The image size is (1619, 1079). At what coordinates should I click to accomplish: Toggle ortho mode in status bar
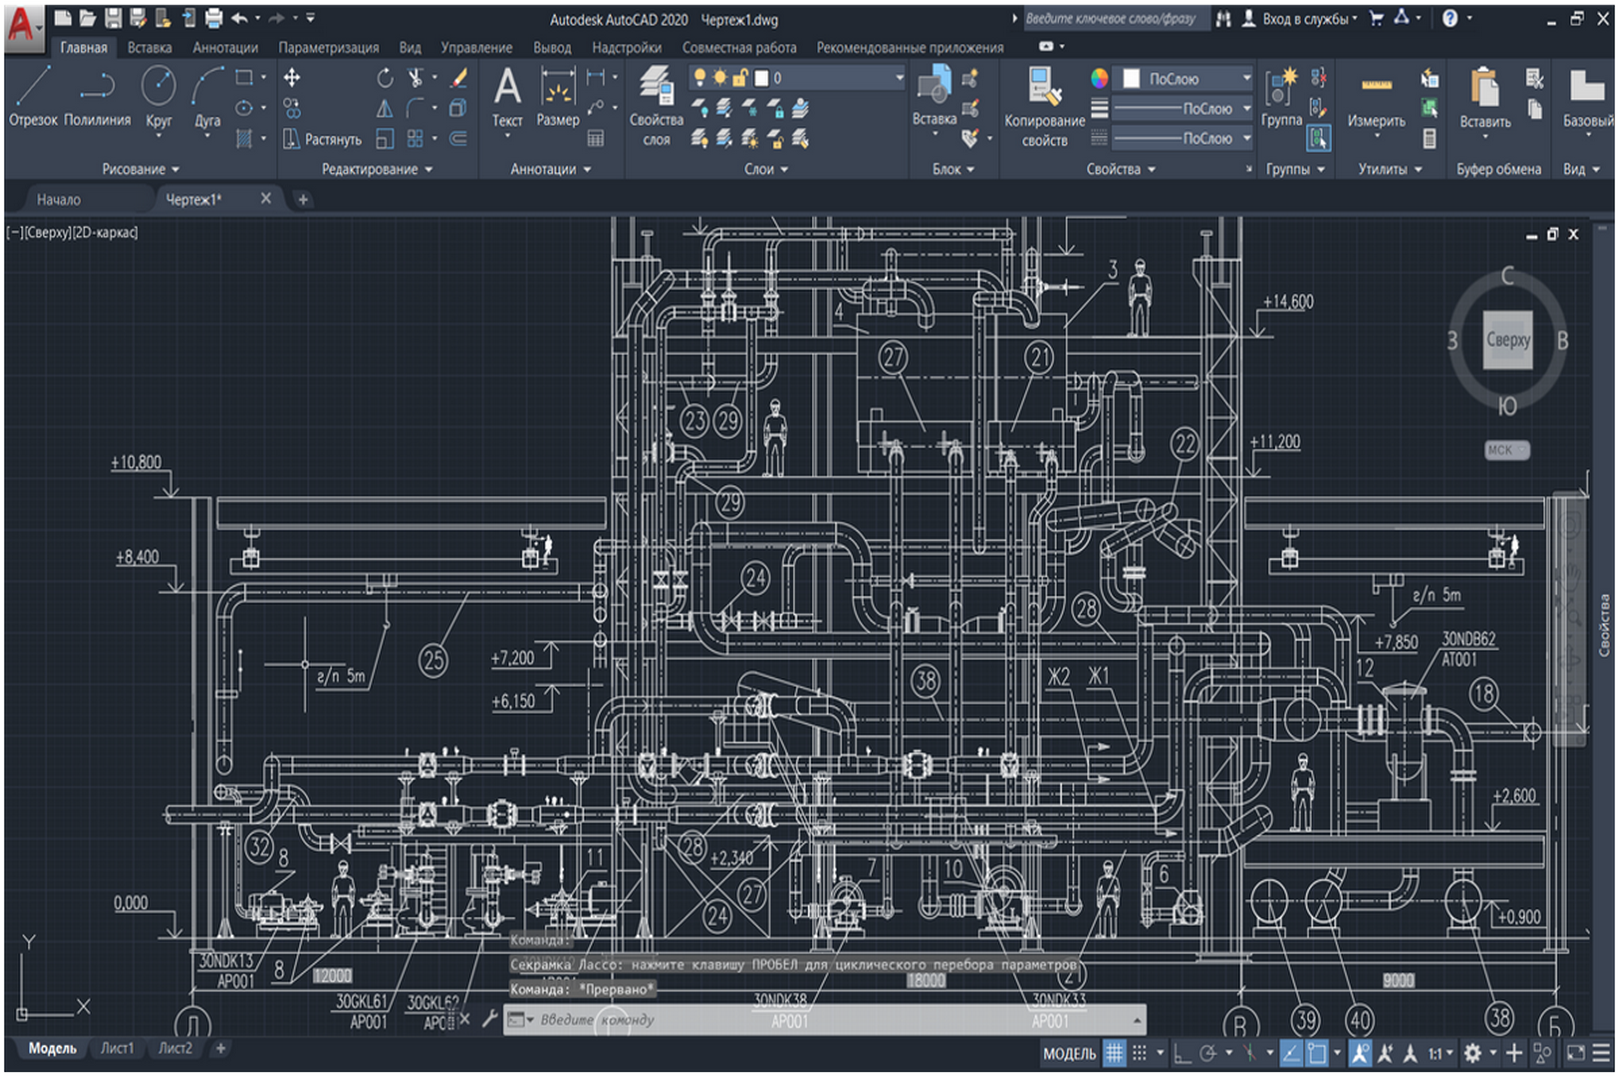(1182, 1053)
